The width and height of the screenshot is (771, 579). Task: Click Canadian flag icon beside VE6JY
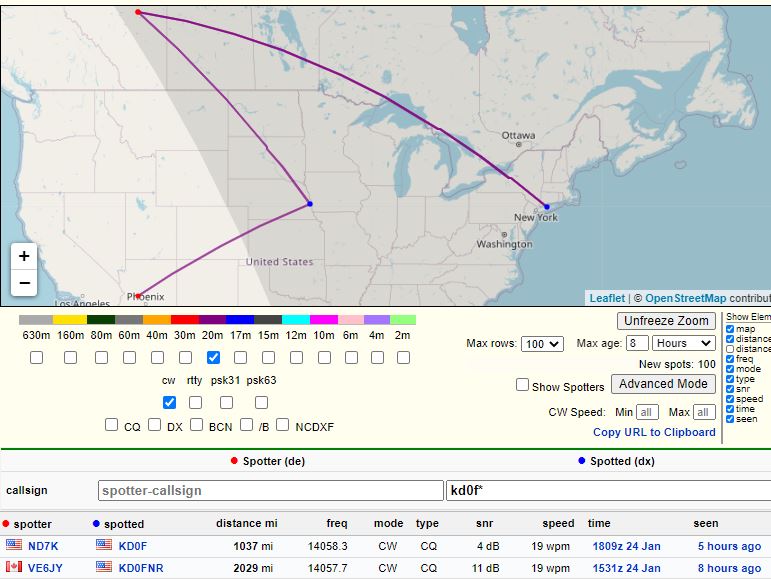(14, 567)
